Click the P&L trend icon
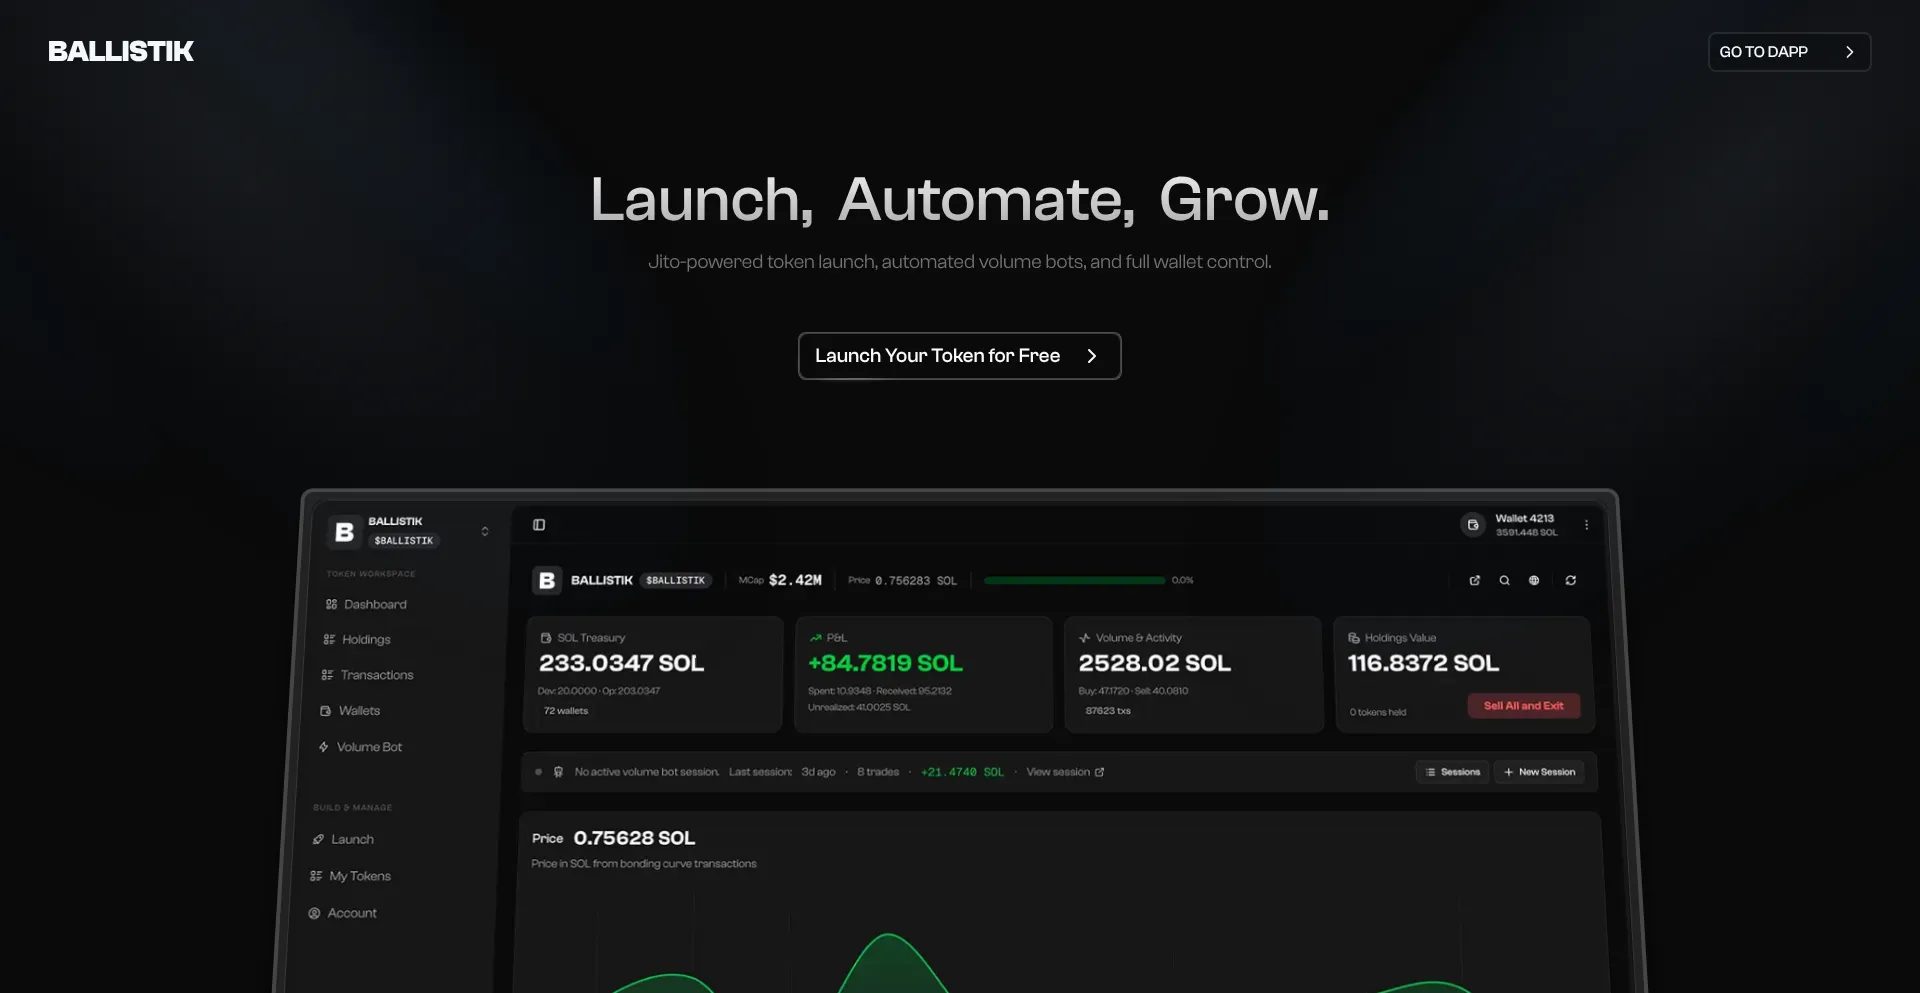The height and width of the screenshot is (993, 1920). (815, 638)
